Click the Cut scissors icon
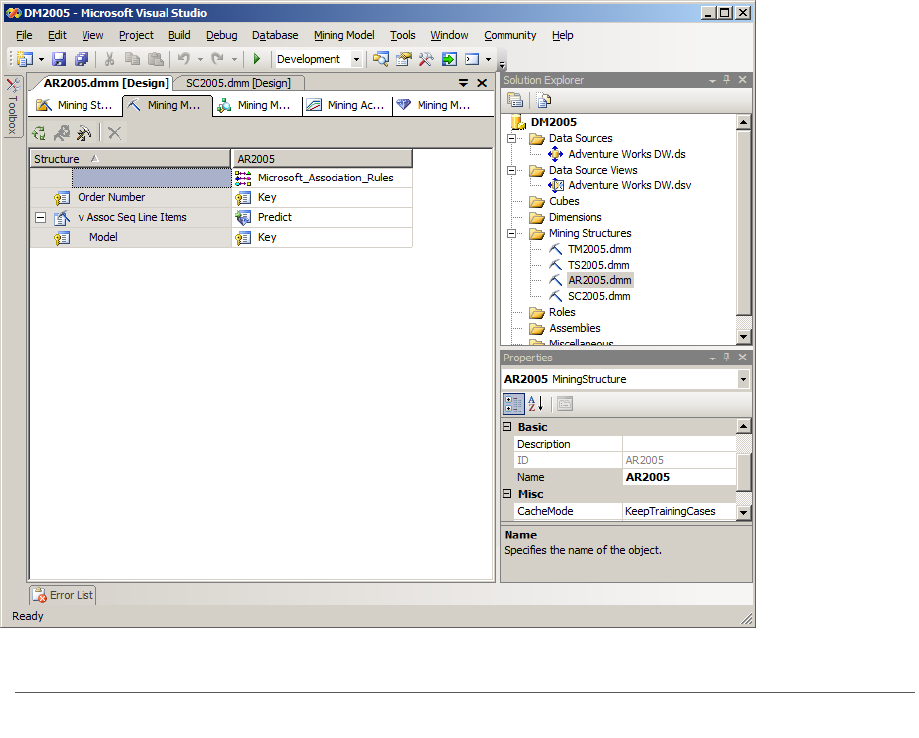The height and width of the screenshot is (738, 919). tap(109, 59)
